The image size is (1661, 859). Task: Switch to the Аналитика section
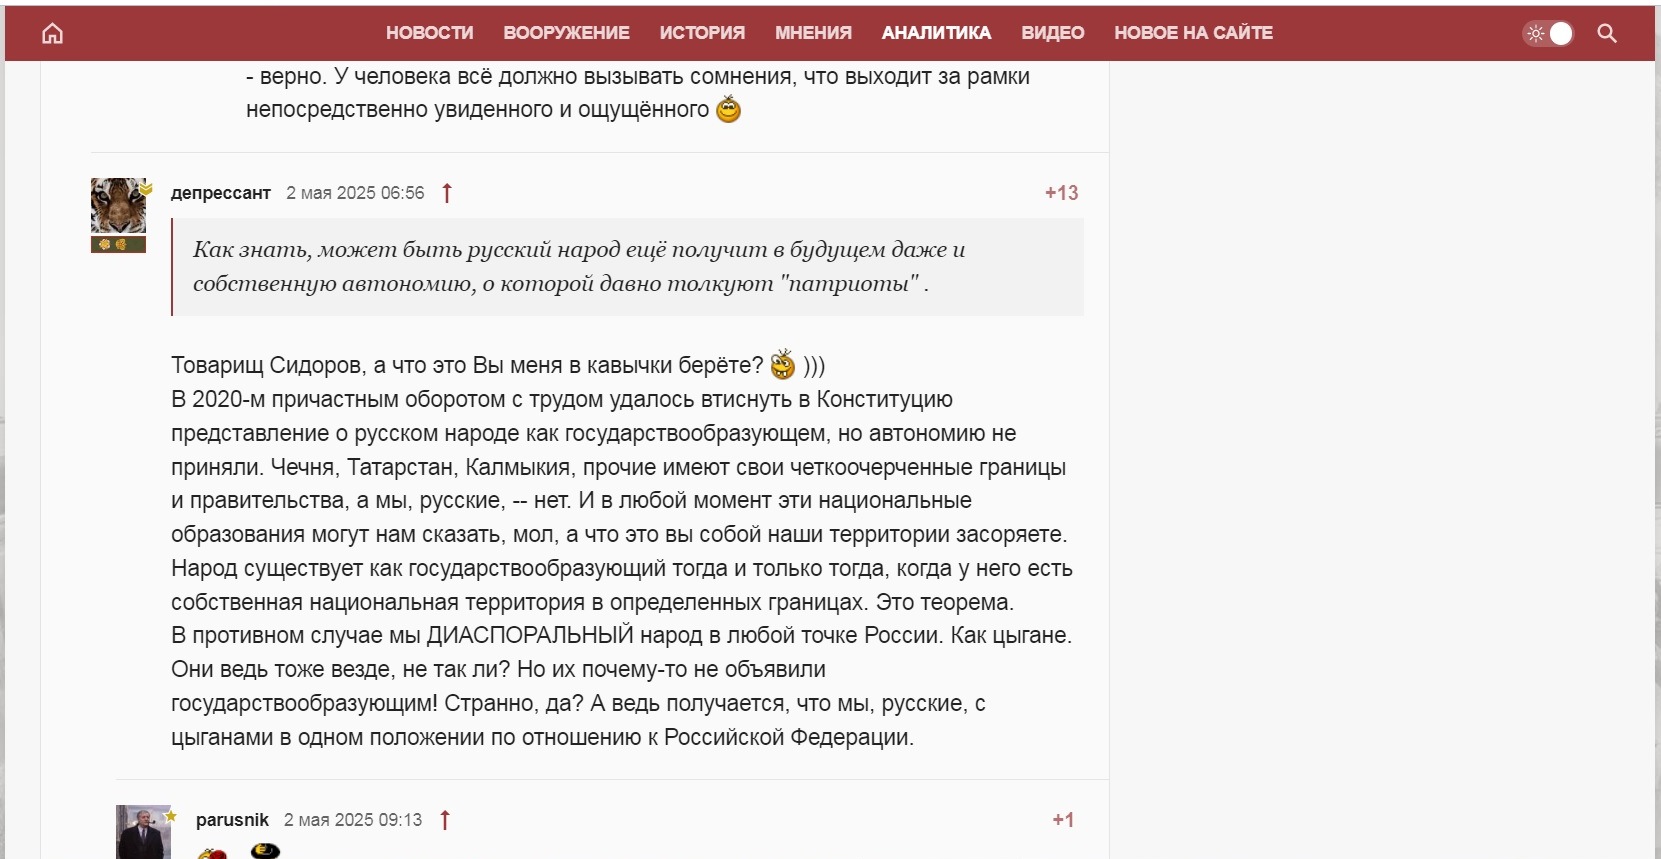tap(936, 33)
